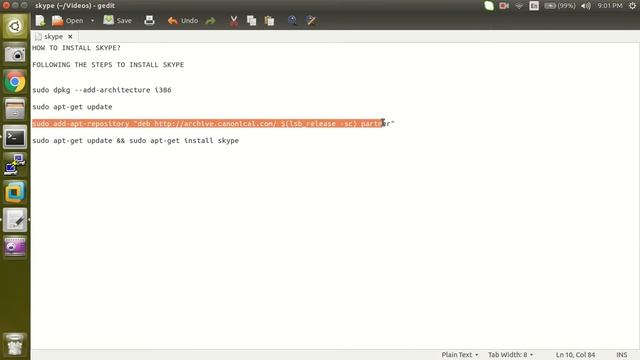Image resolution: width=640 pixels, height=360 pixels.
Task: Open Google Chrome from the launcher
Action: (x=15, y=82)
